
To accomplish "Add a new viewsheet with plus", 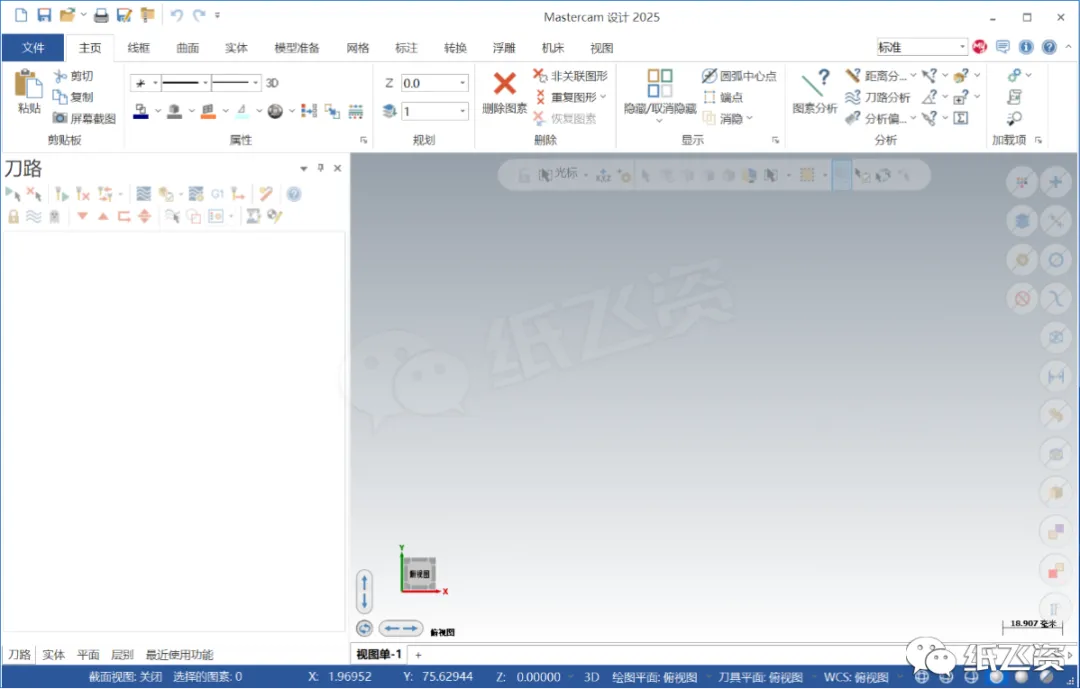I will tap(418, 655).
